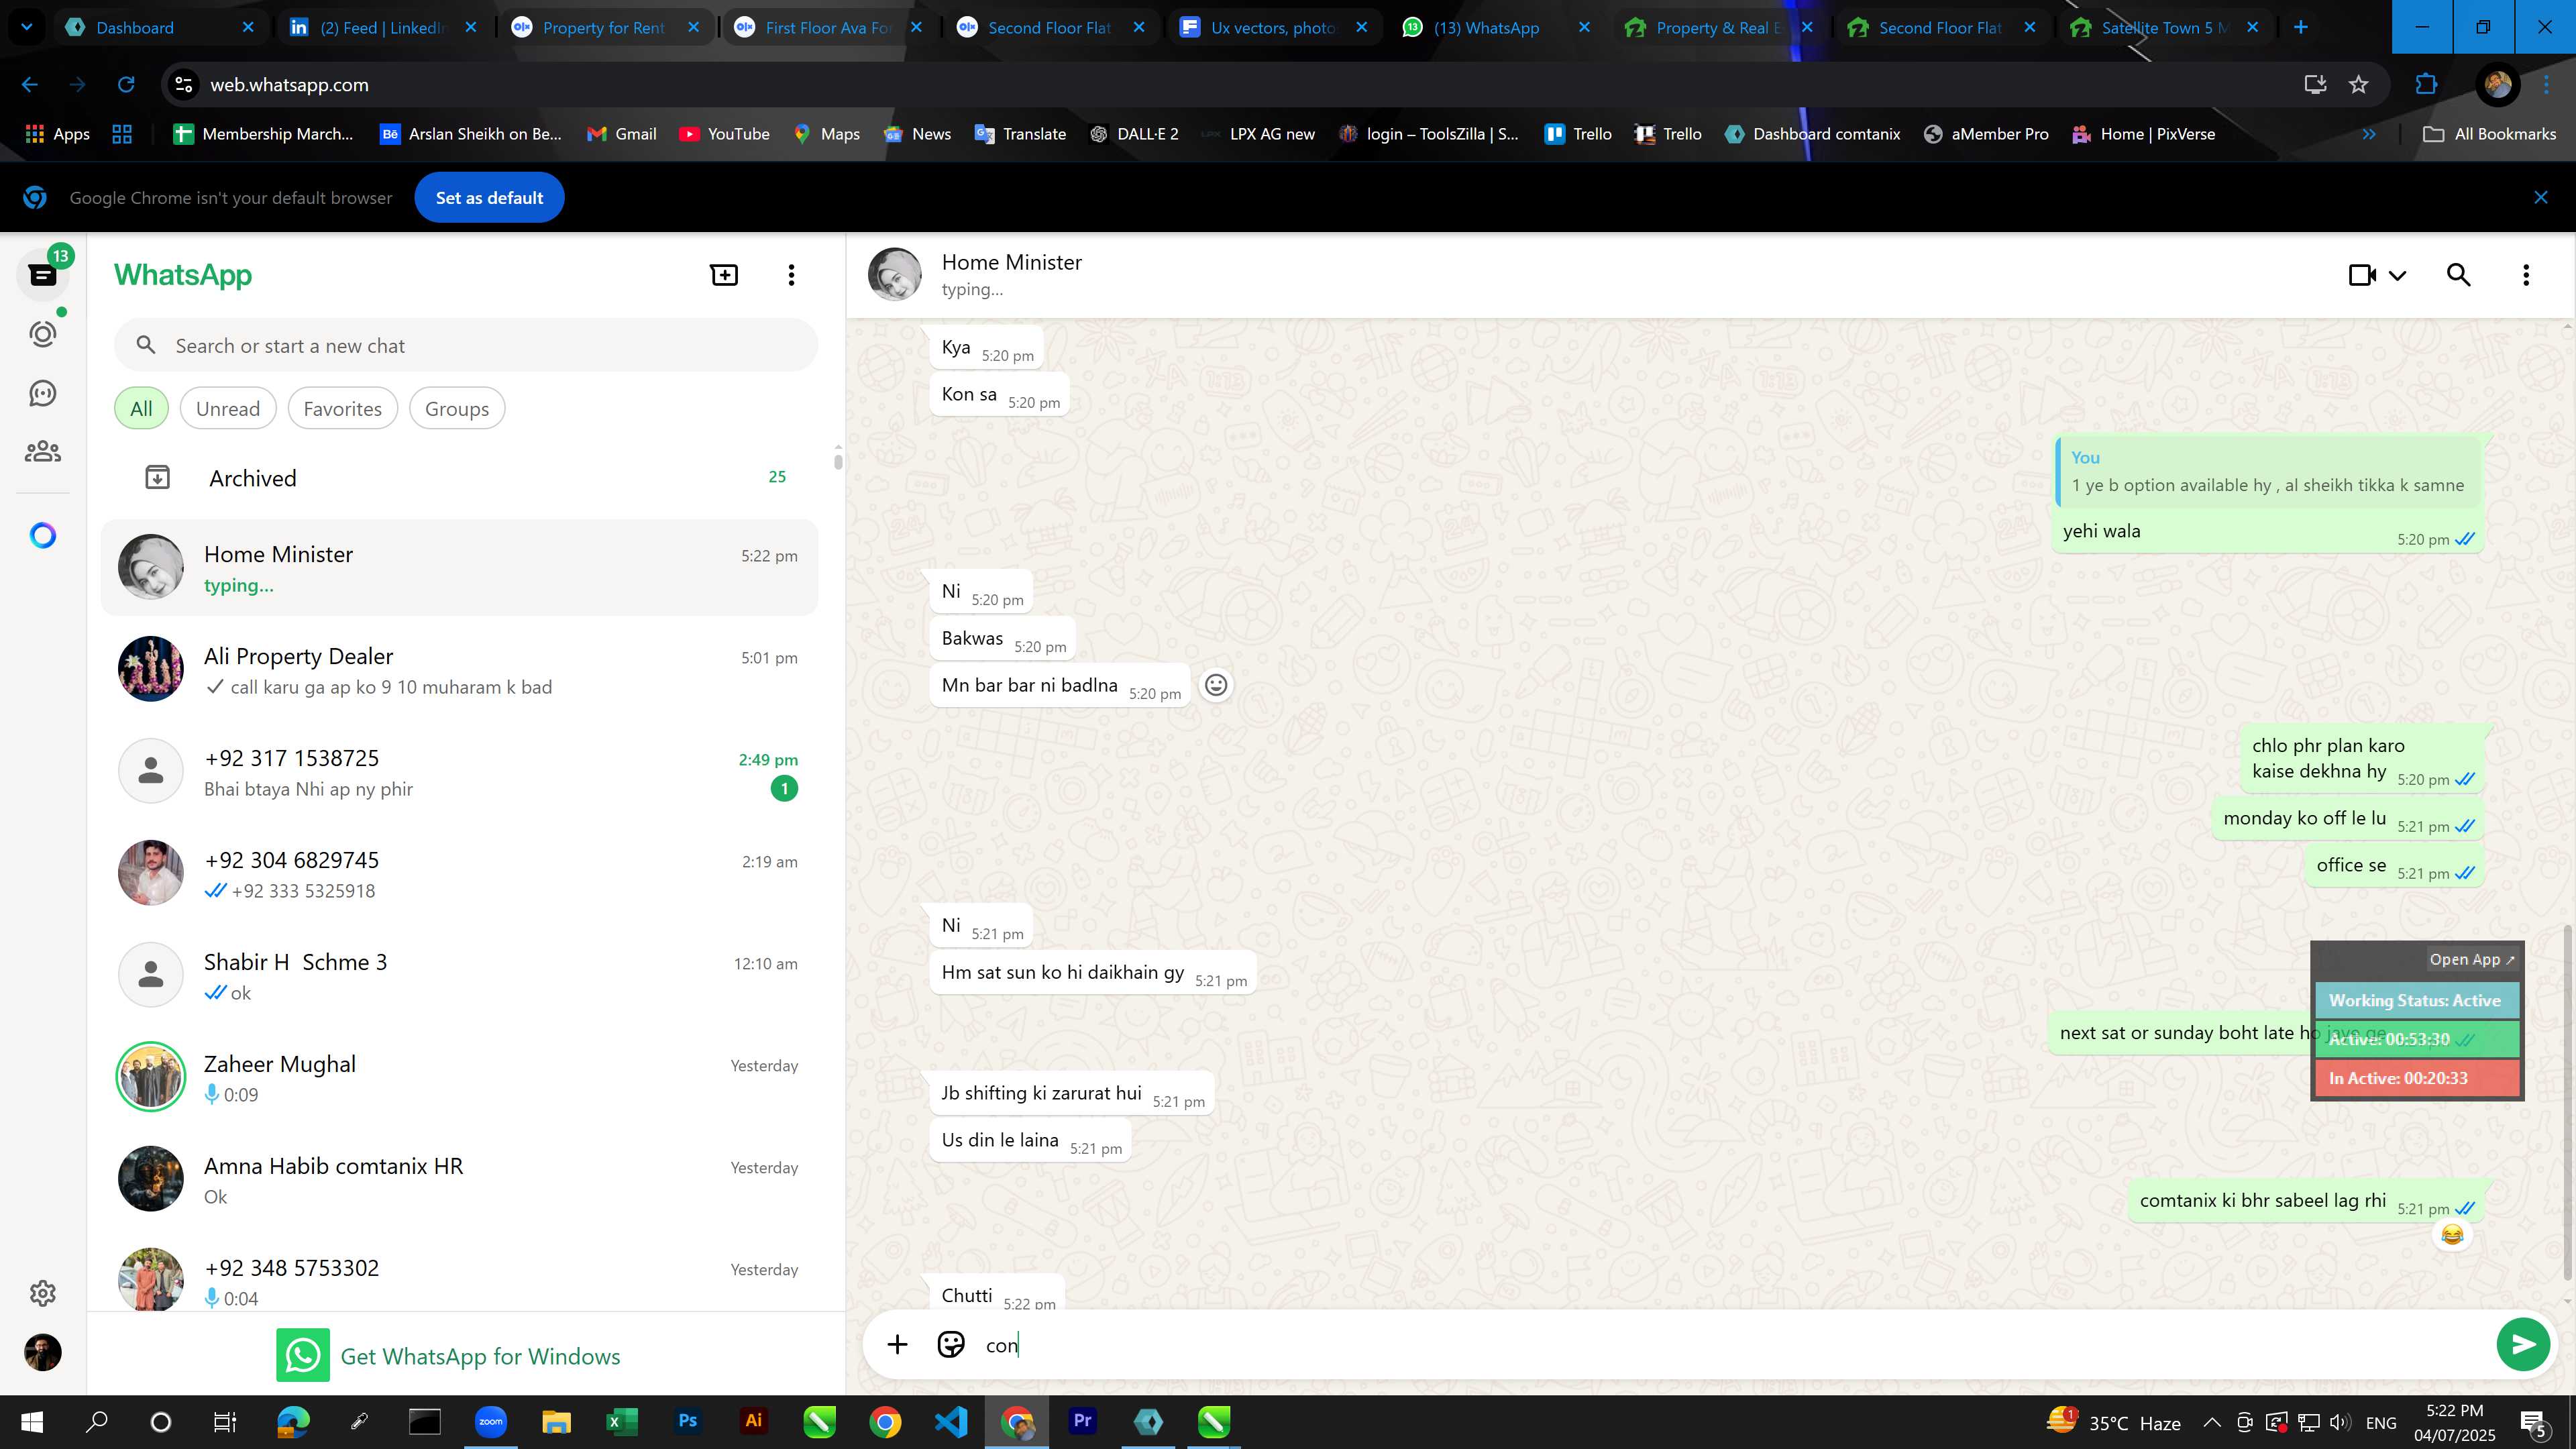Expand hidden bookmarks chevron

click(x=2369, y=134)
